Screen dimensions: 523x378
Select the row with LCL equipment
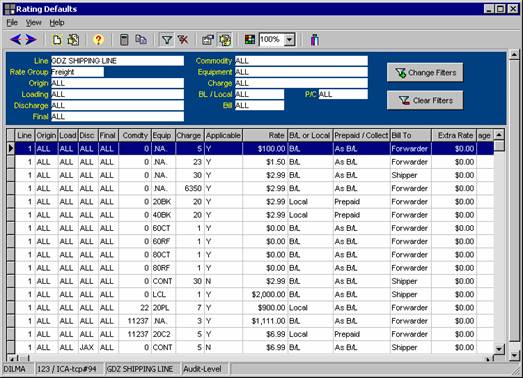coord(250,294)
